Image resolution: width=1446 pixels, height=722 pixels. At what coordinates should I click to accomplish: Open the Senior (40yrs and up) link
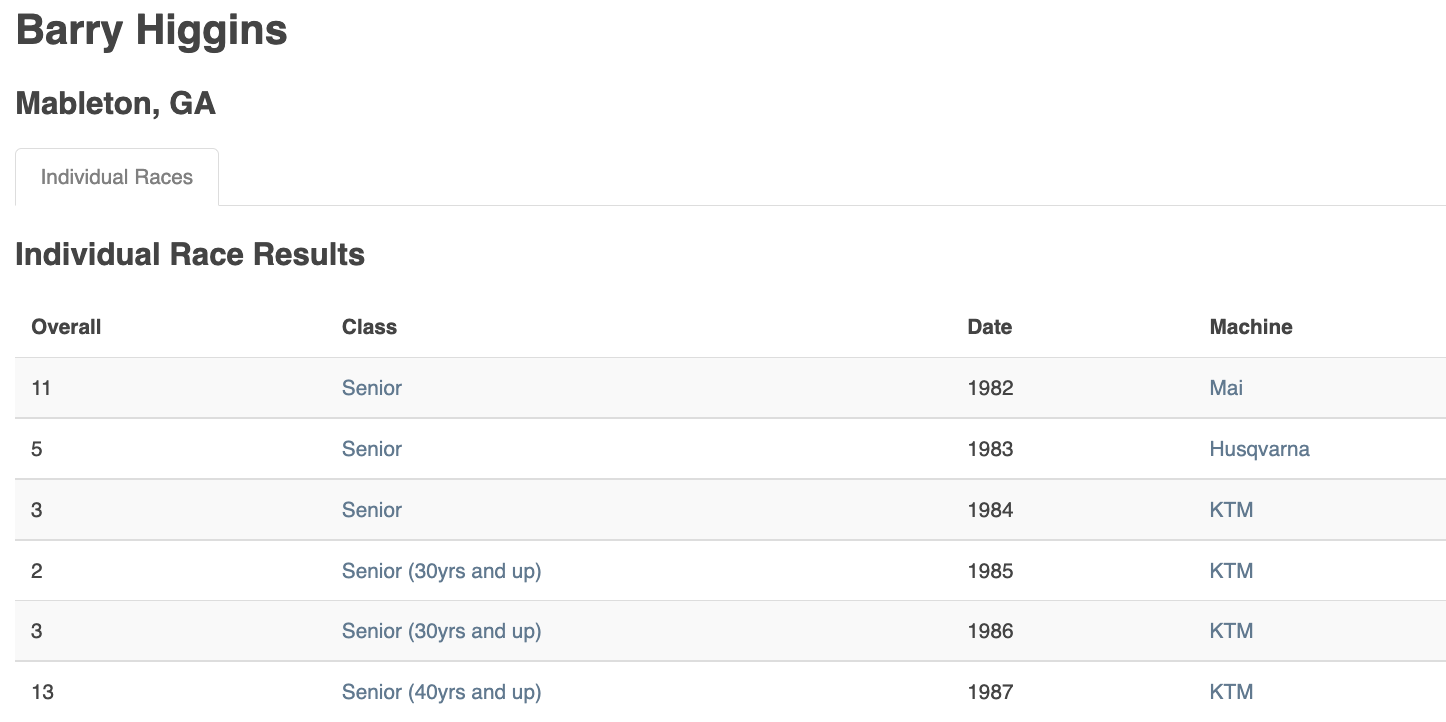[441, 692]
